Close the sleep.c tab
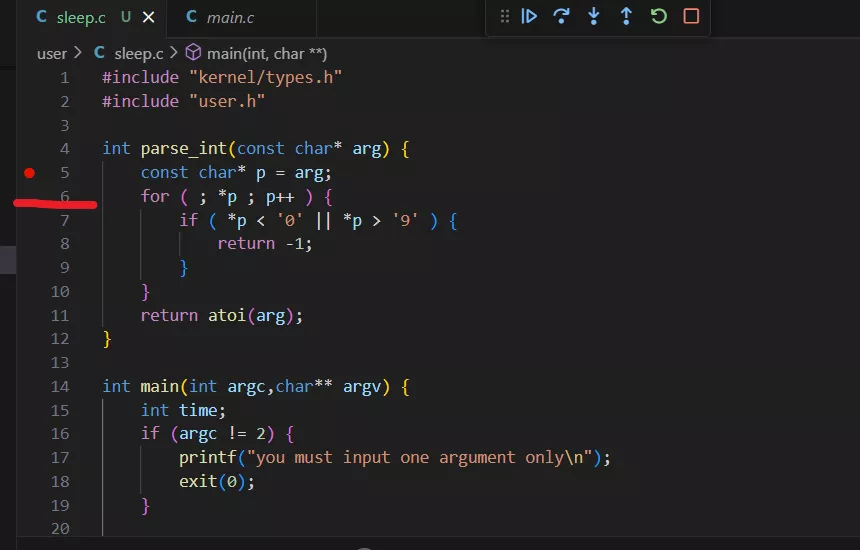The height and width of the screenshot is (550, 860). (148, 18)
